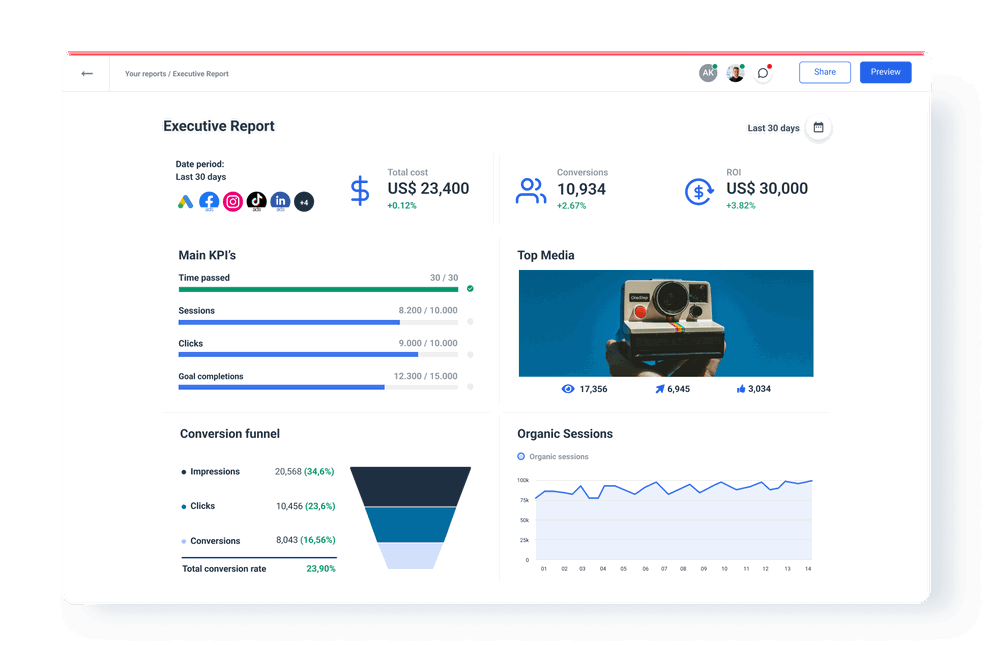
Task: Click the LinkedIn ads icon
Action: [281, 201]
